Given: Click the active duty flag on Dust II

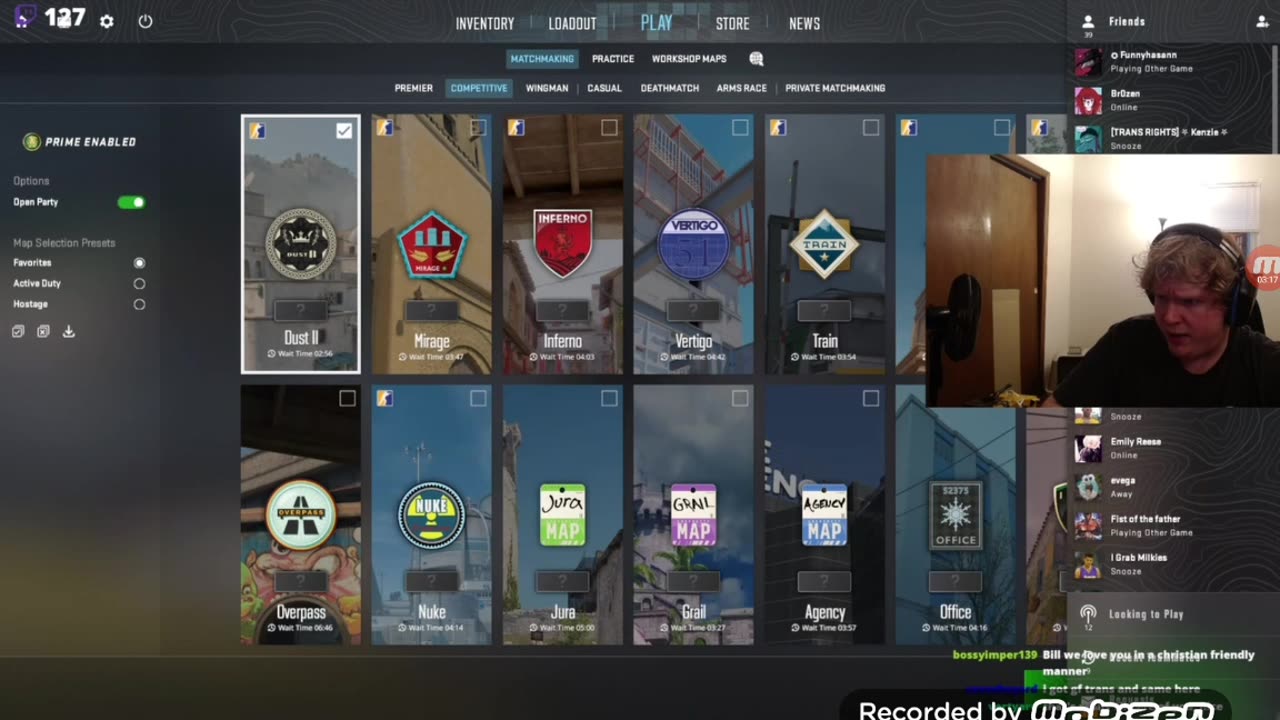Looking at the screenshot, I should [257, 131].
